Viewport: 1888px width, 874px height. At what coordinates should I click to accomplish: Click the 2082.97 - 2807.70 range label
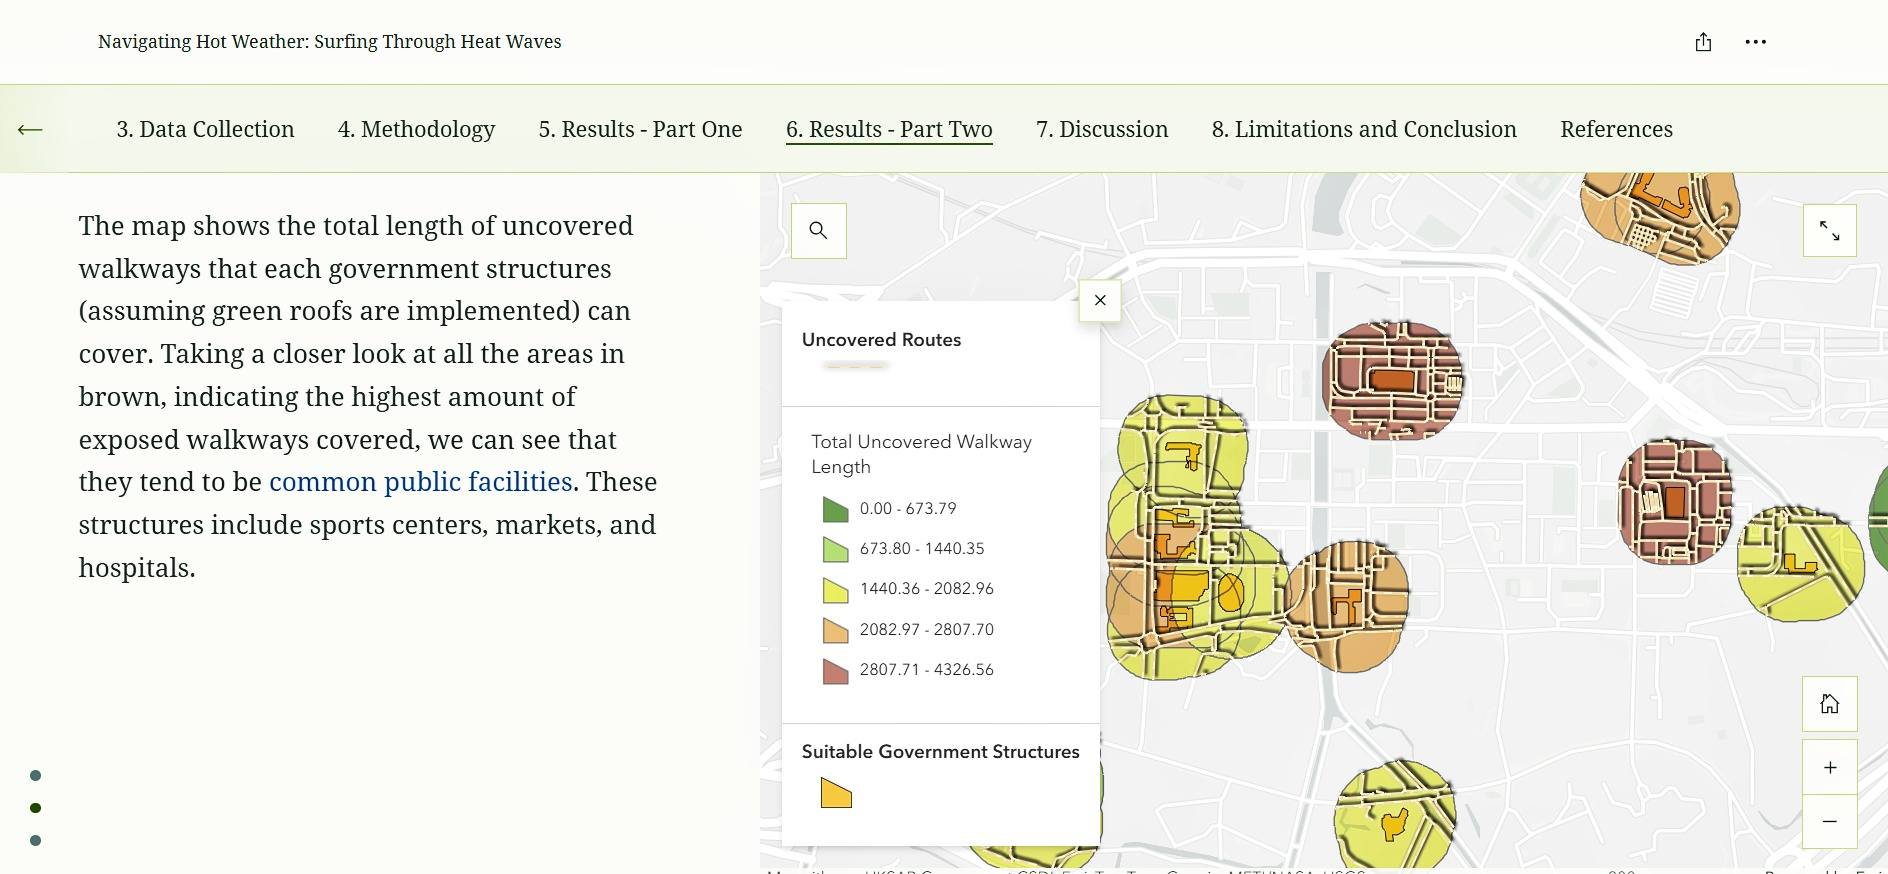(x=927, y=630)
